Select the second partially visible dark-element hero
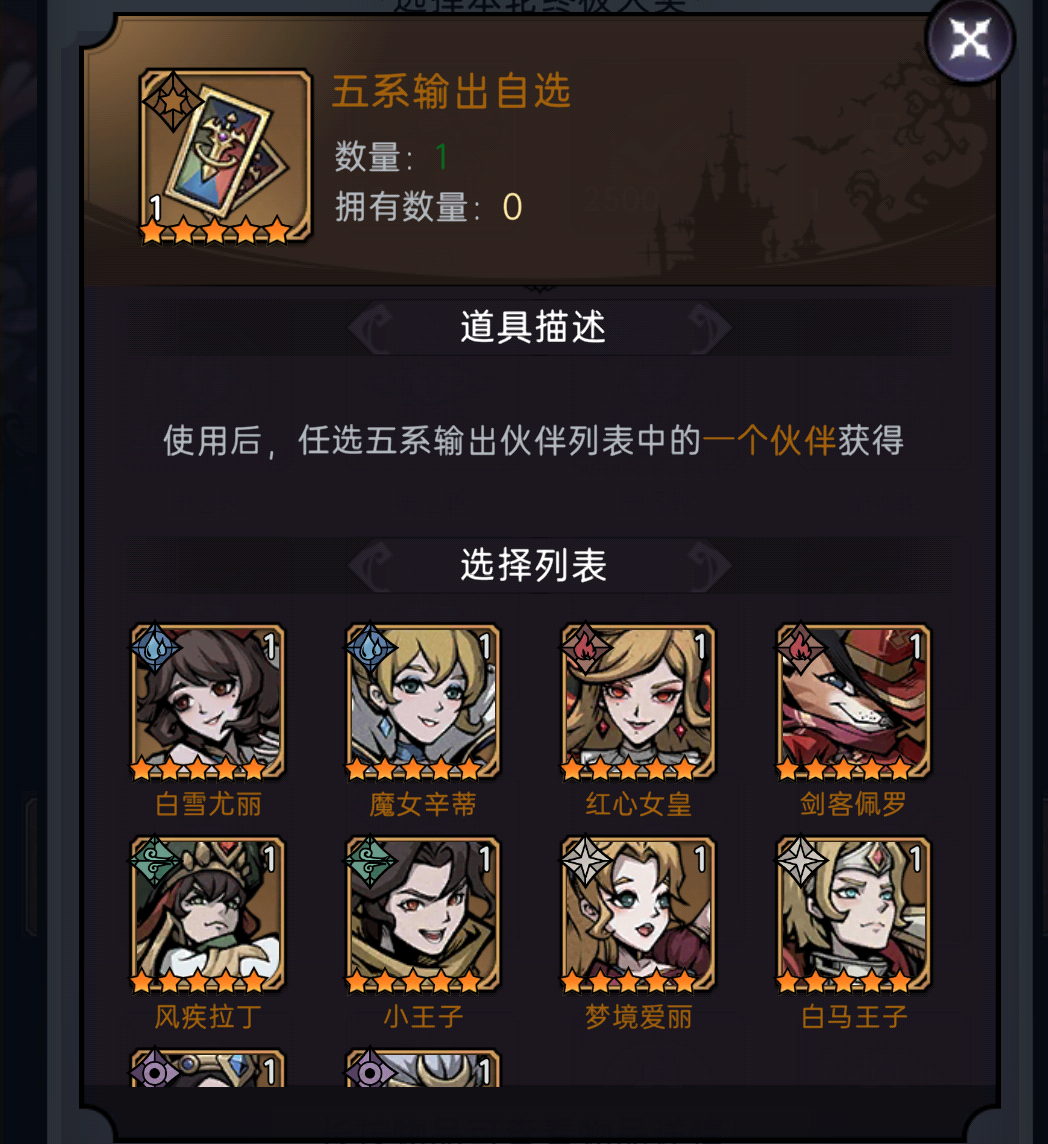The height and width of the screenshot is (1144, 1048). 423,1069
